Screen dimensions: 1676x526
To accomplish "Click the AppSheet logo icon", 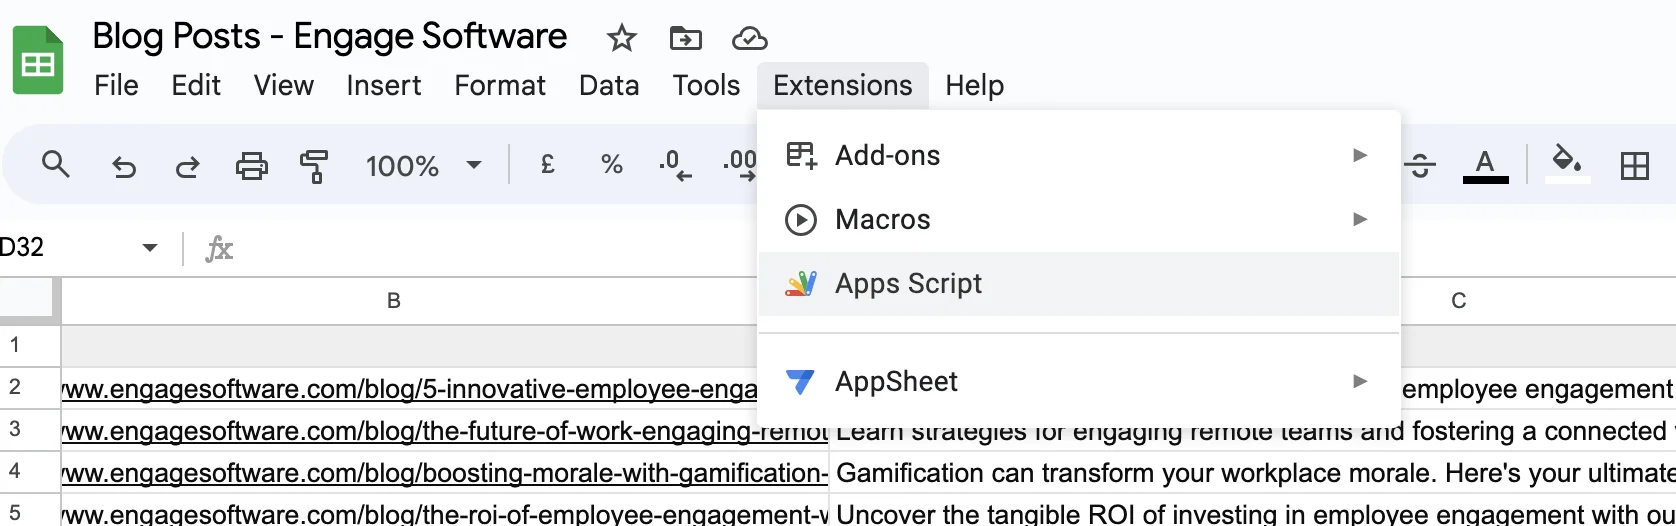I will pos(801,382).
